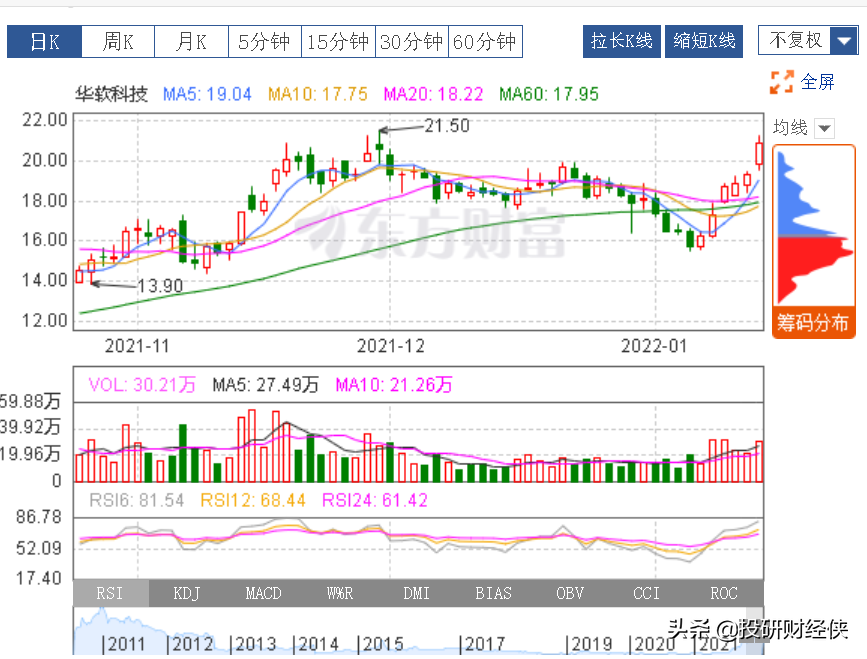Click the 13.90 low price label

coord(160,286)
